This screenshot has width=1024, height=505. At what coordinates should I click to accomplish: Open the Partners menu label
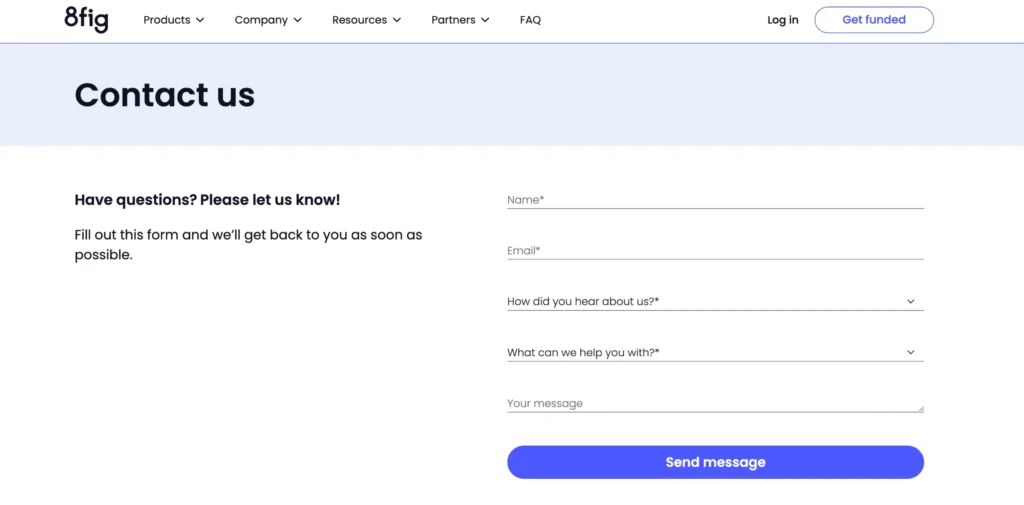[453, 20]
